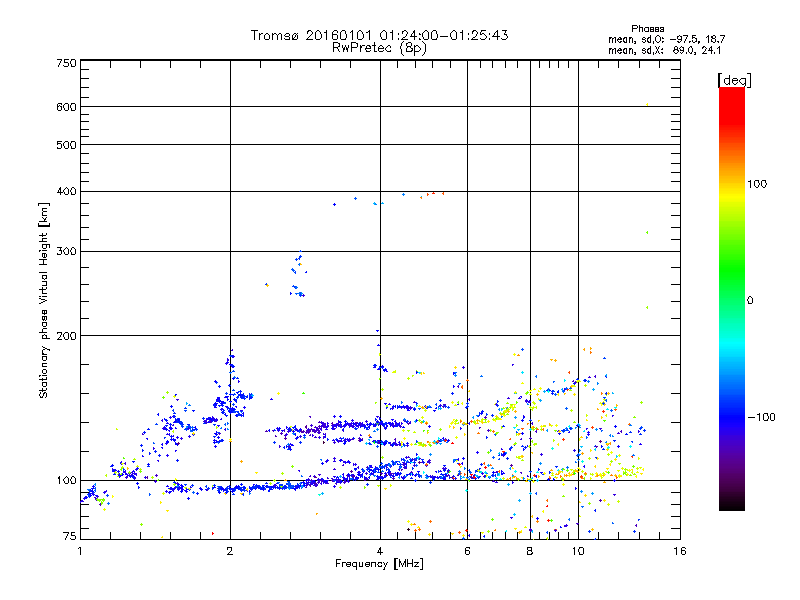800x600 pixels.
Task: Click the x-axis '4' tick label
Action: click(380, 551)
